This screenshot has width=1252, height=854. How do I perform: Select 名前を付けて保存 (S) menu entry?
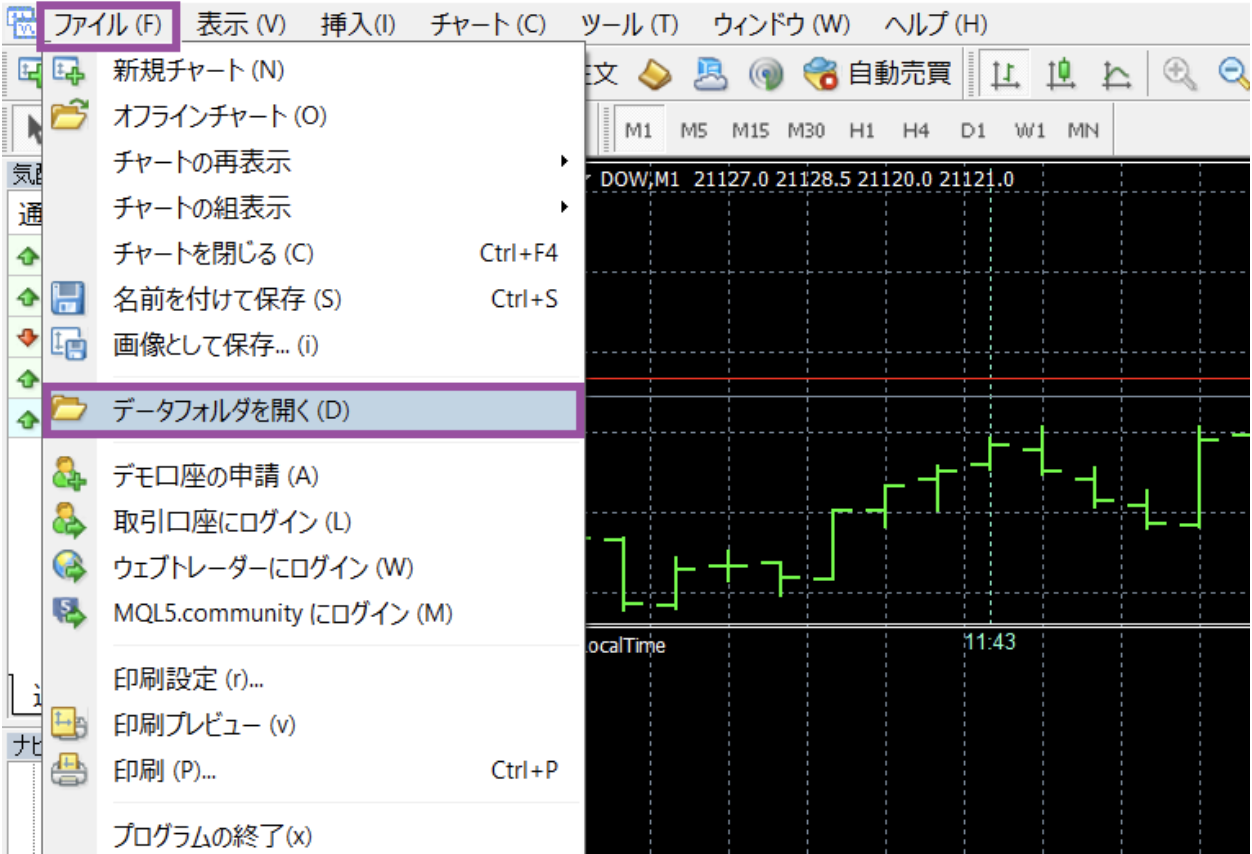(313, 299)
